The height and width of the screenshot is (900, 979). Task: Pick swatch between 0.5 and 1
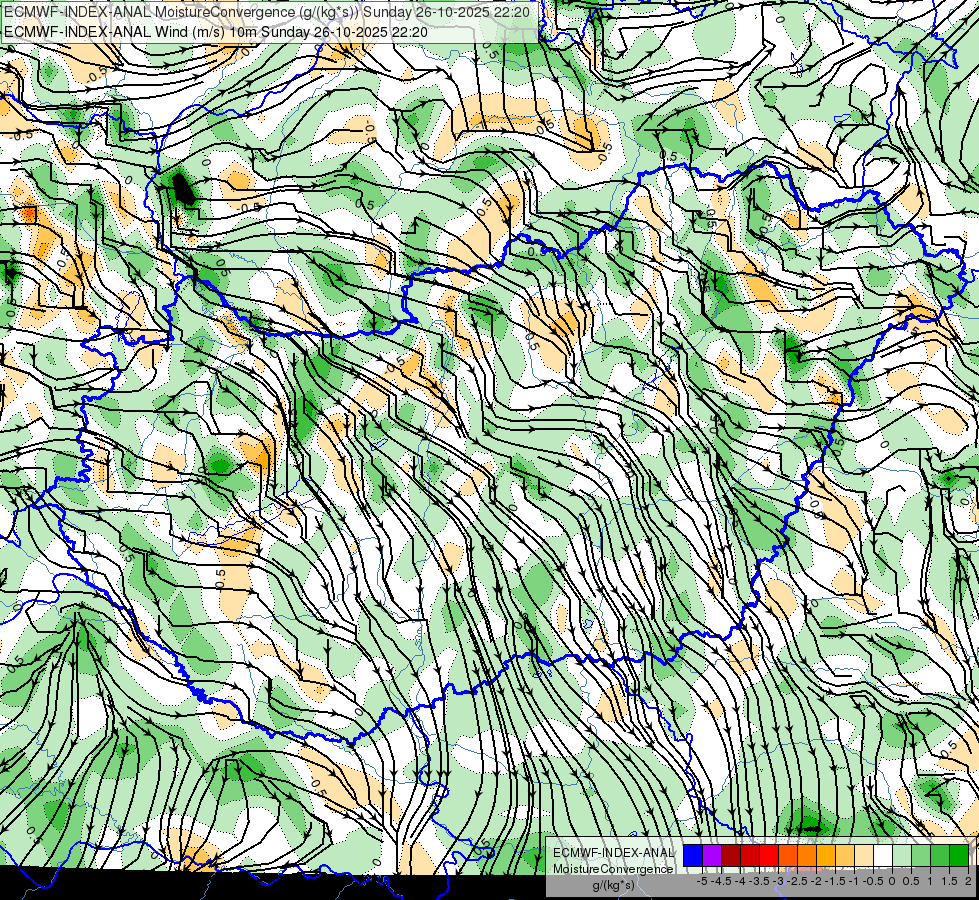coord(921,855)
